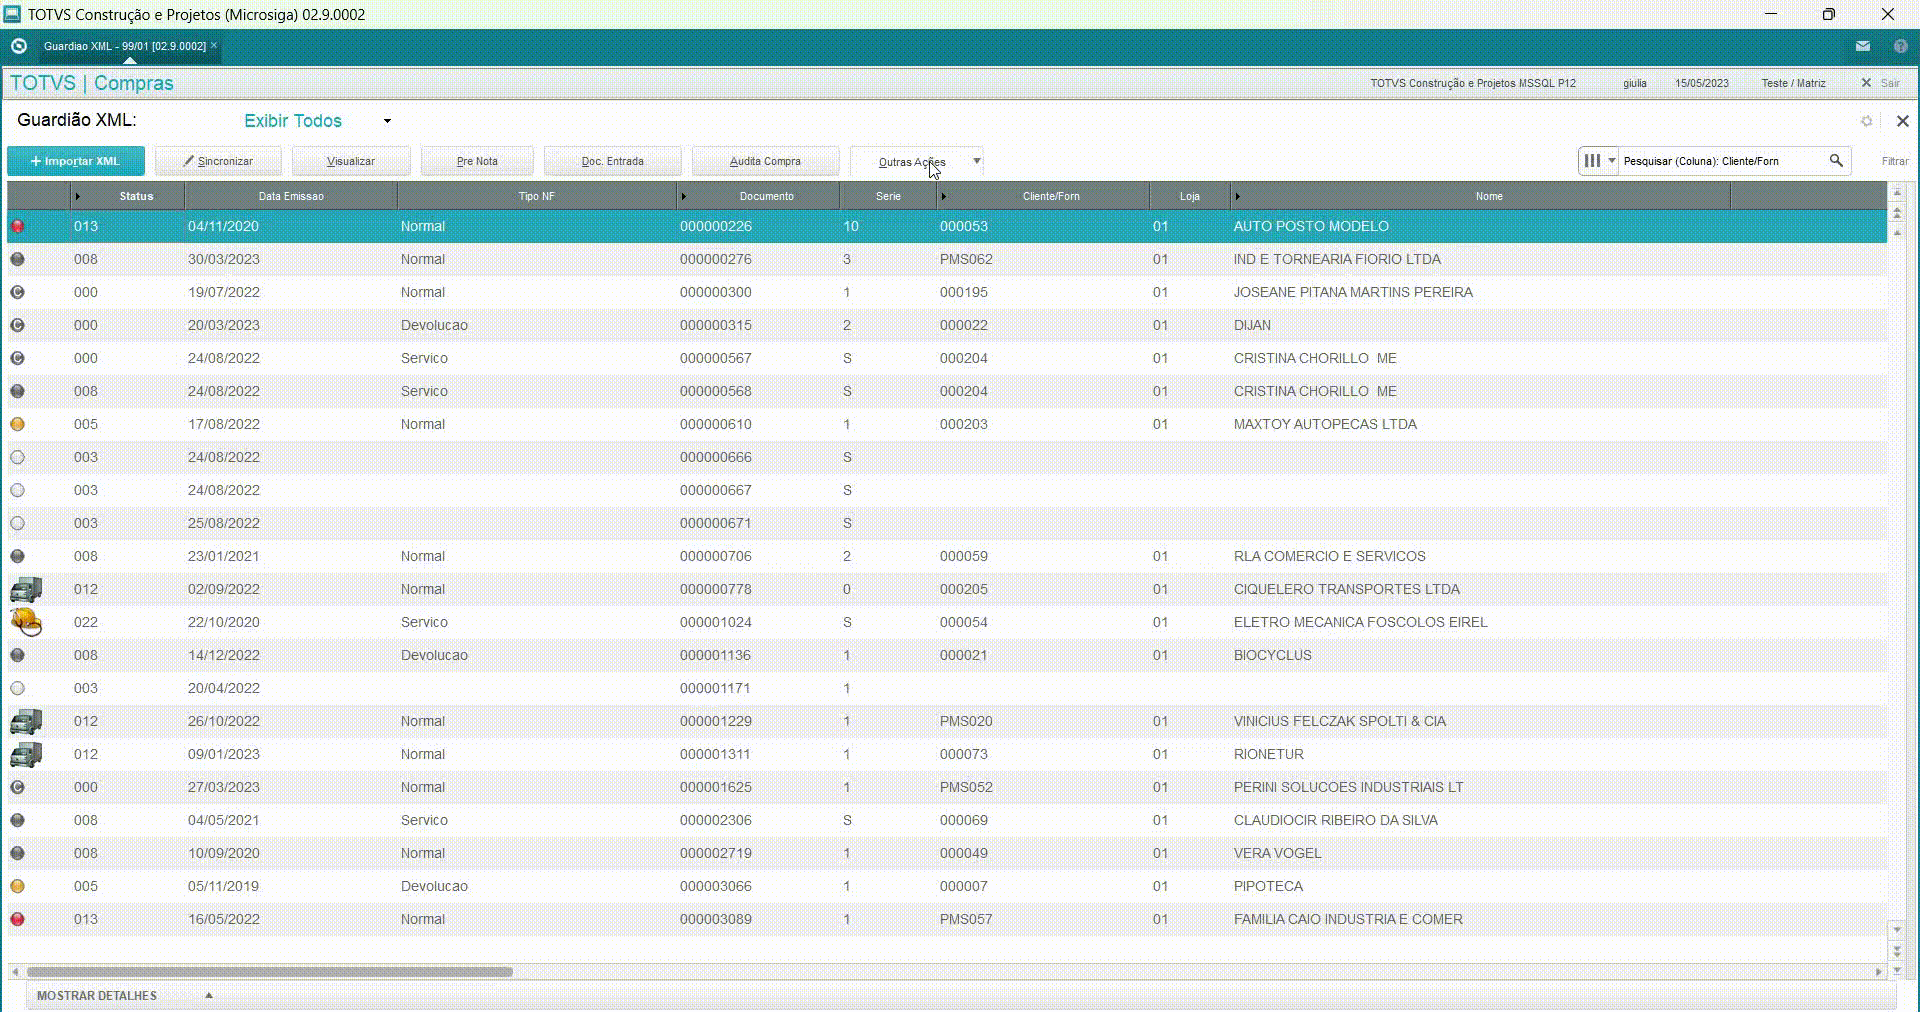
Task: Click icon for ELETRO MECANICA FOSCOLOS row
Action: [26, 622]
